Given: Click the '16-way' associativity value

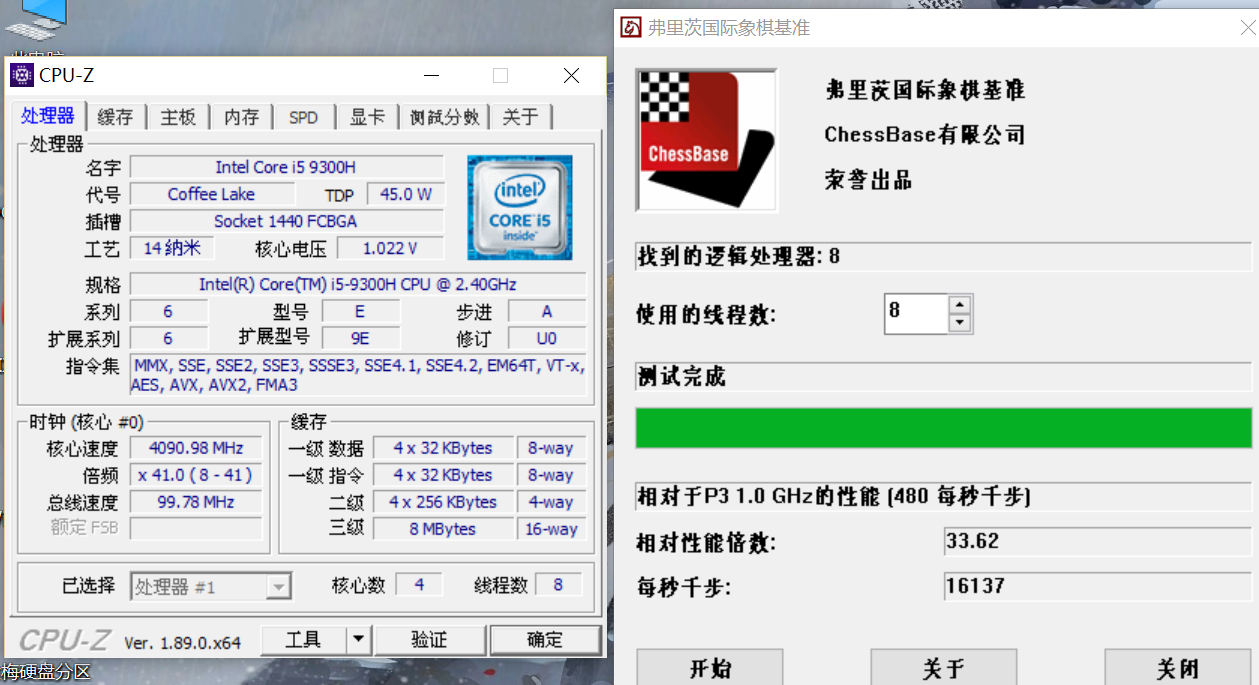Looking at the screenshot, I should click(552, 529).
